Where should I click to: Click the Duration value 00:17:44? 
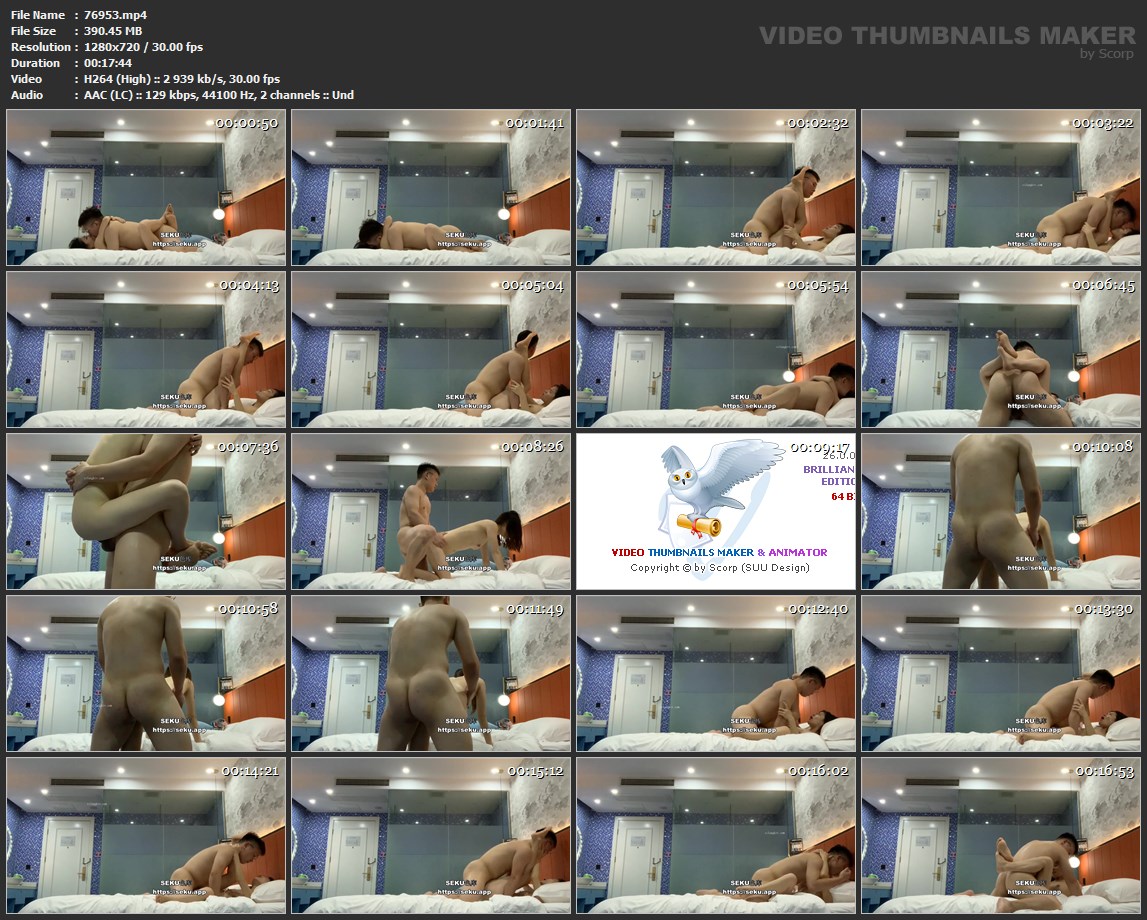pyautogui.click(x=108, y=63)
